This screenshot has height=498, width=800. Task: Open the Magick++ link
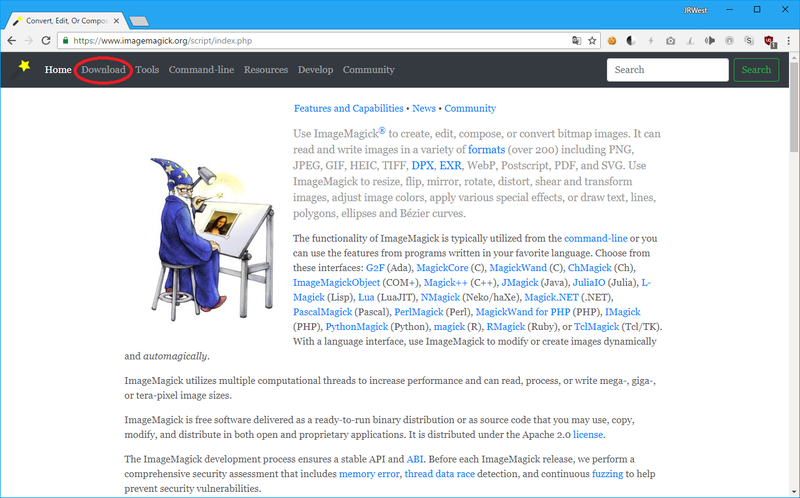[x=445, y=283]
